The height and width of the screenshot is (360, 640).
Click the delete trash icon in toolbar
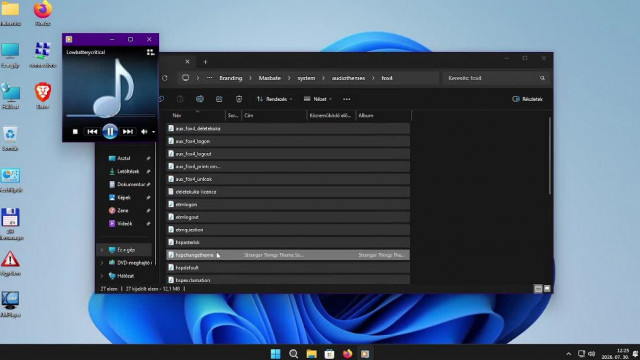239,99
